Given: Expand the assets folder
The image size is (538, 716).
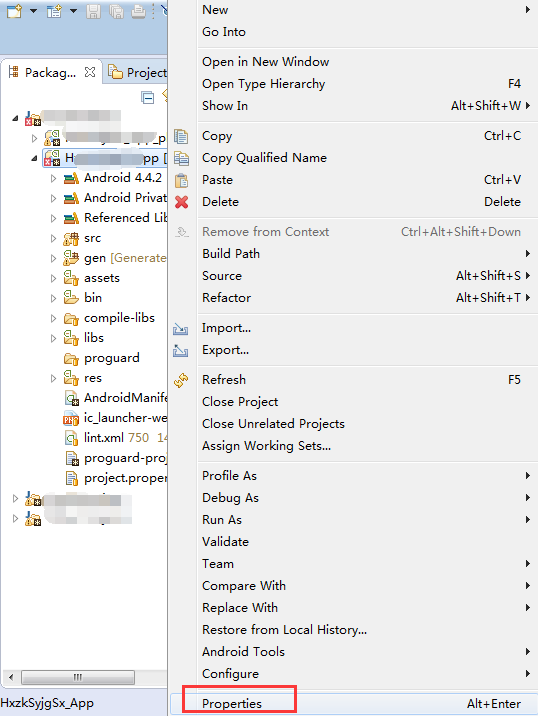Looking at the screenshot, I should point(53,278).
